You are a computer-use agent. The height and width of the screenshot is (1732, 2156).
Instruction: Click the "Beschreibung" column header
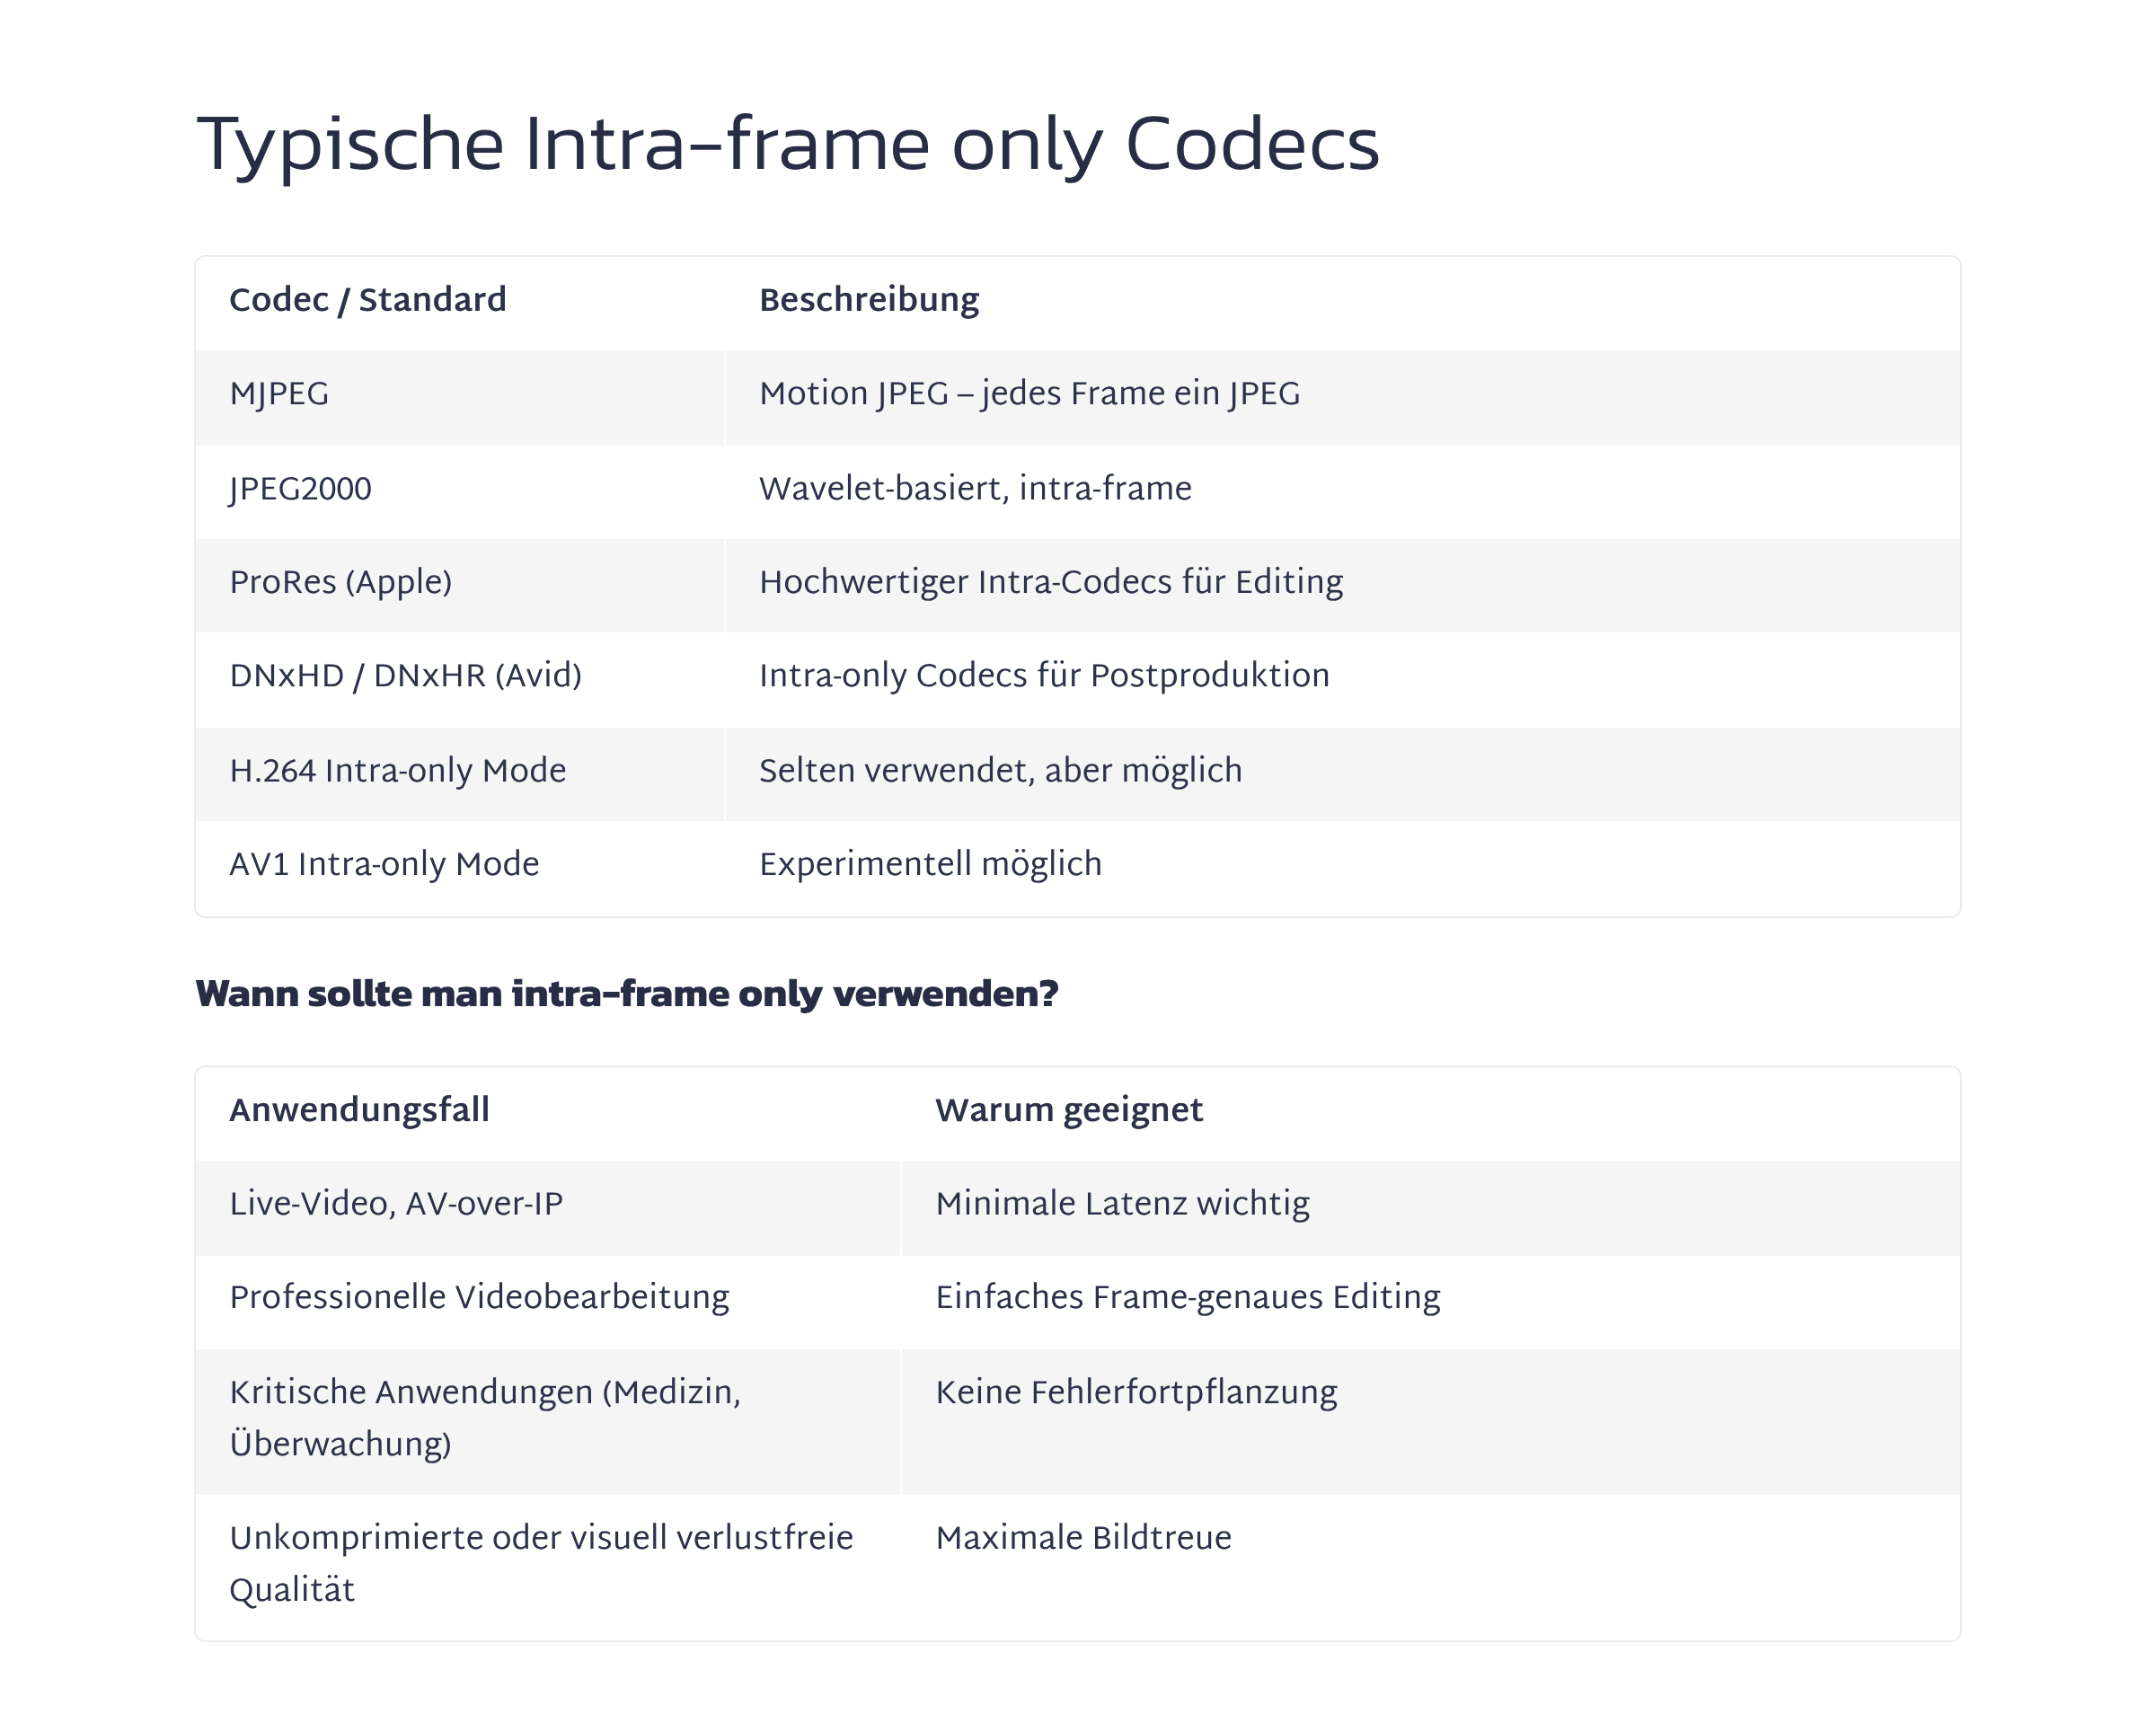pyautogui.click(x=868, y=300)
